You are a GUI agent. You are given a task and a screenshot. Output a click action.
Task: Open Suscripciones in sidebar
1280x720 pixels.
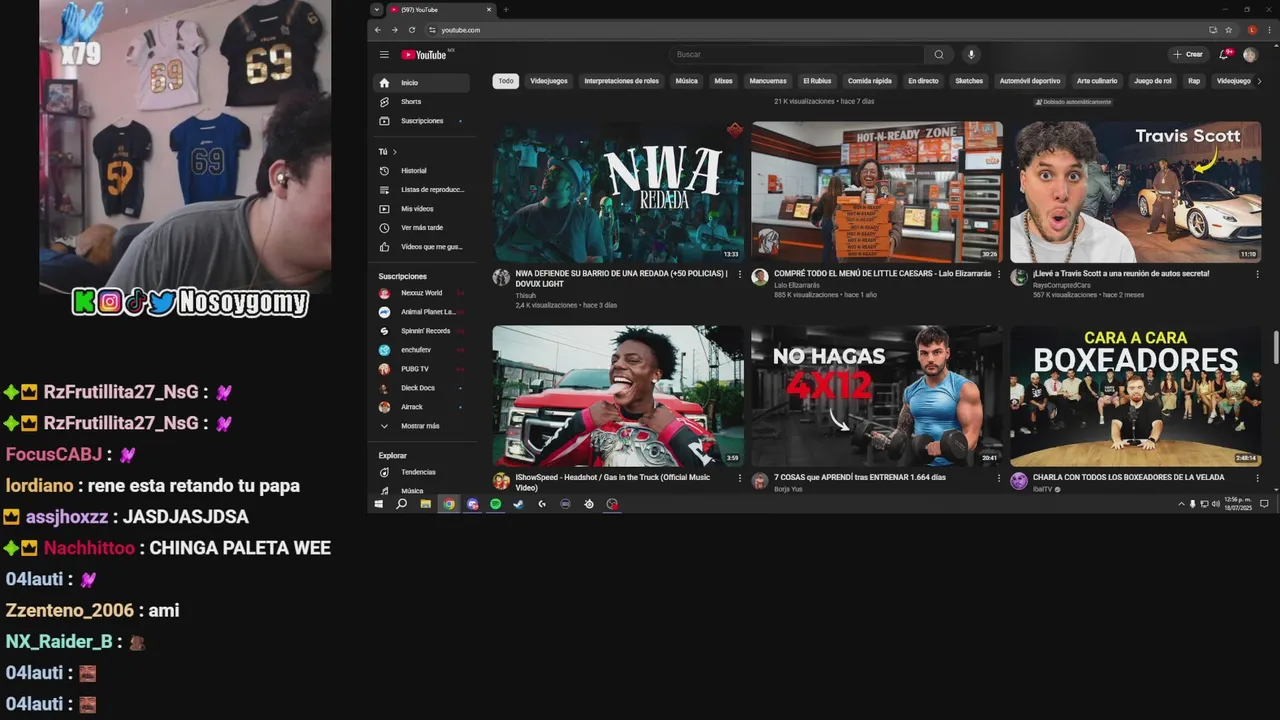coord(421,121)
